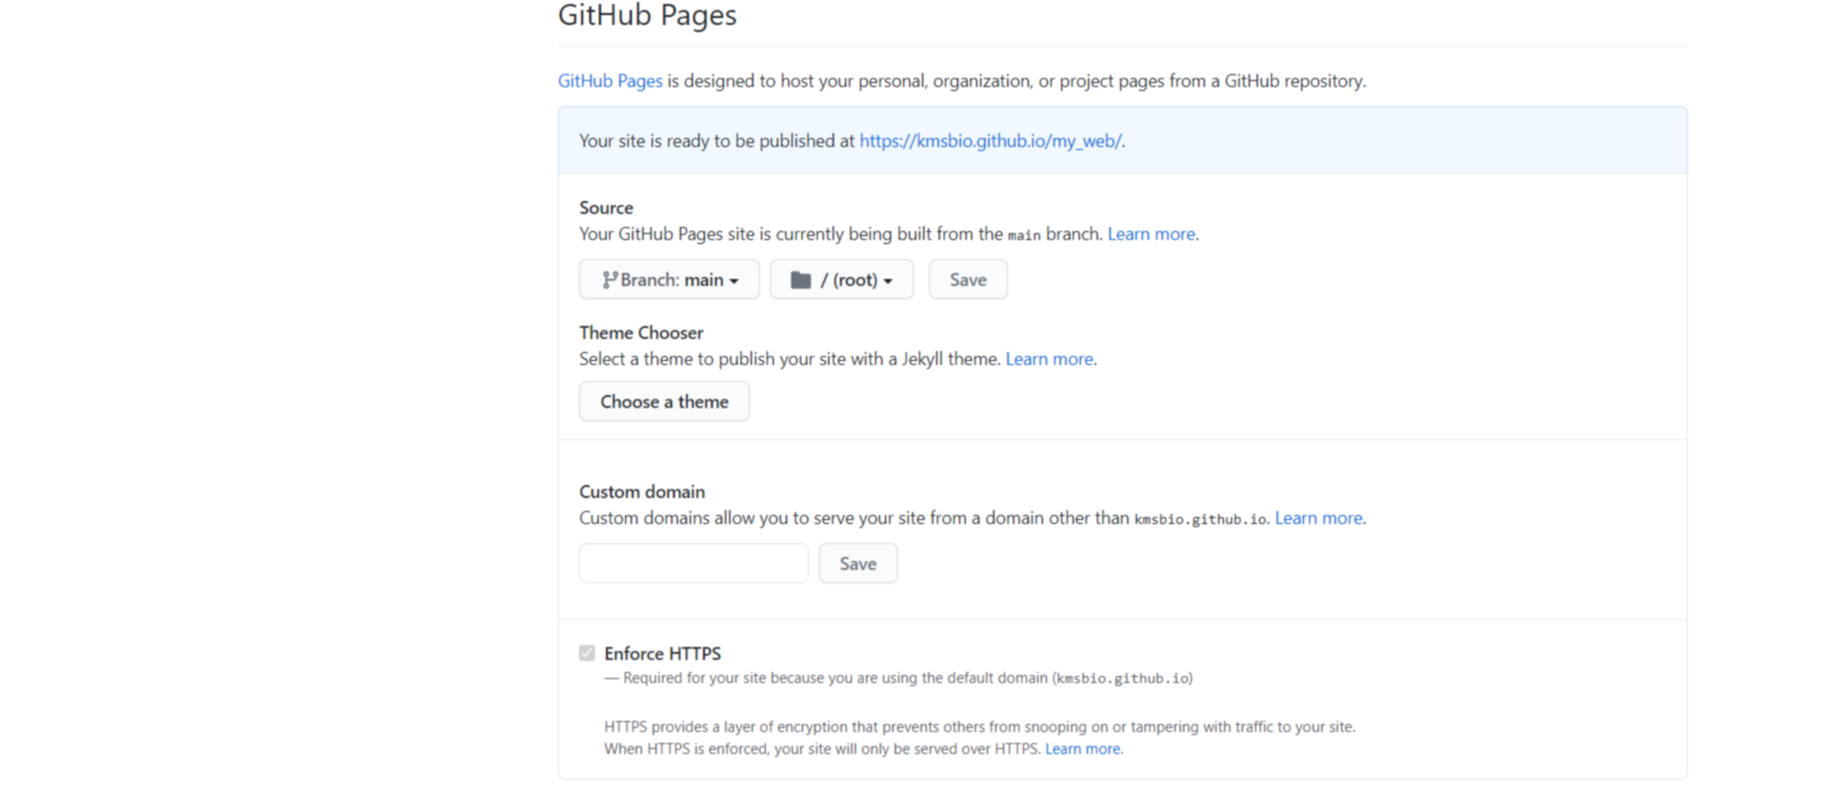Click the git branch icon

point(609,280)
